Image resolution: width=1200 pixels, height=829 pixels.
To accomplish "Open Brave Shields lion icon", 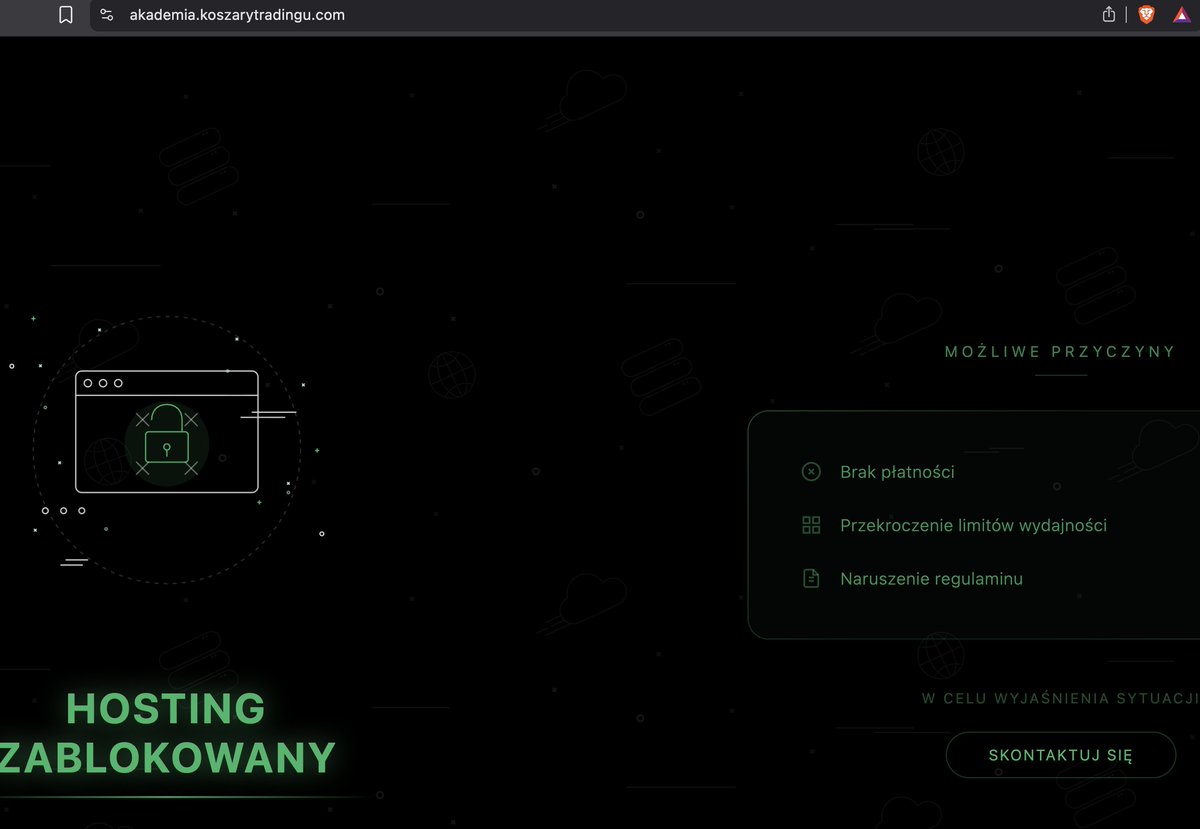I will [1146, 15].
